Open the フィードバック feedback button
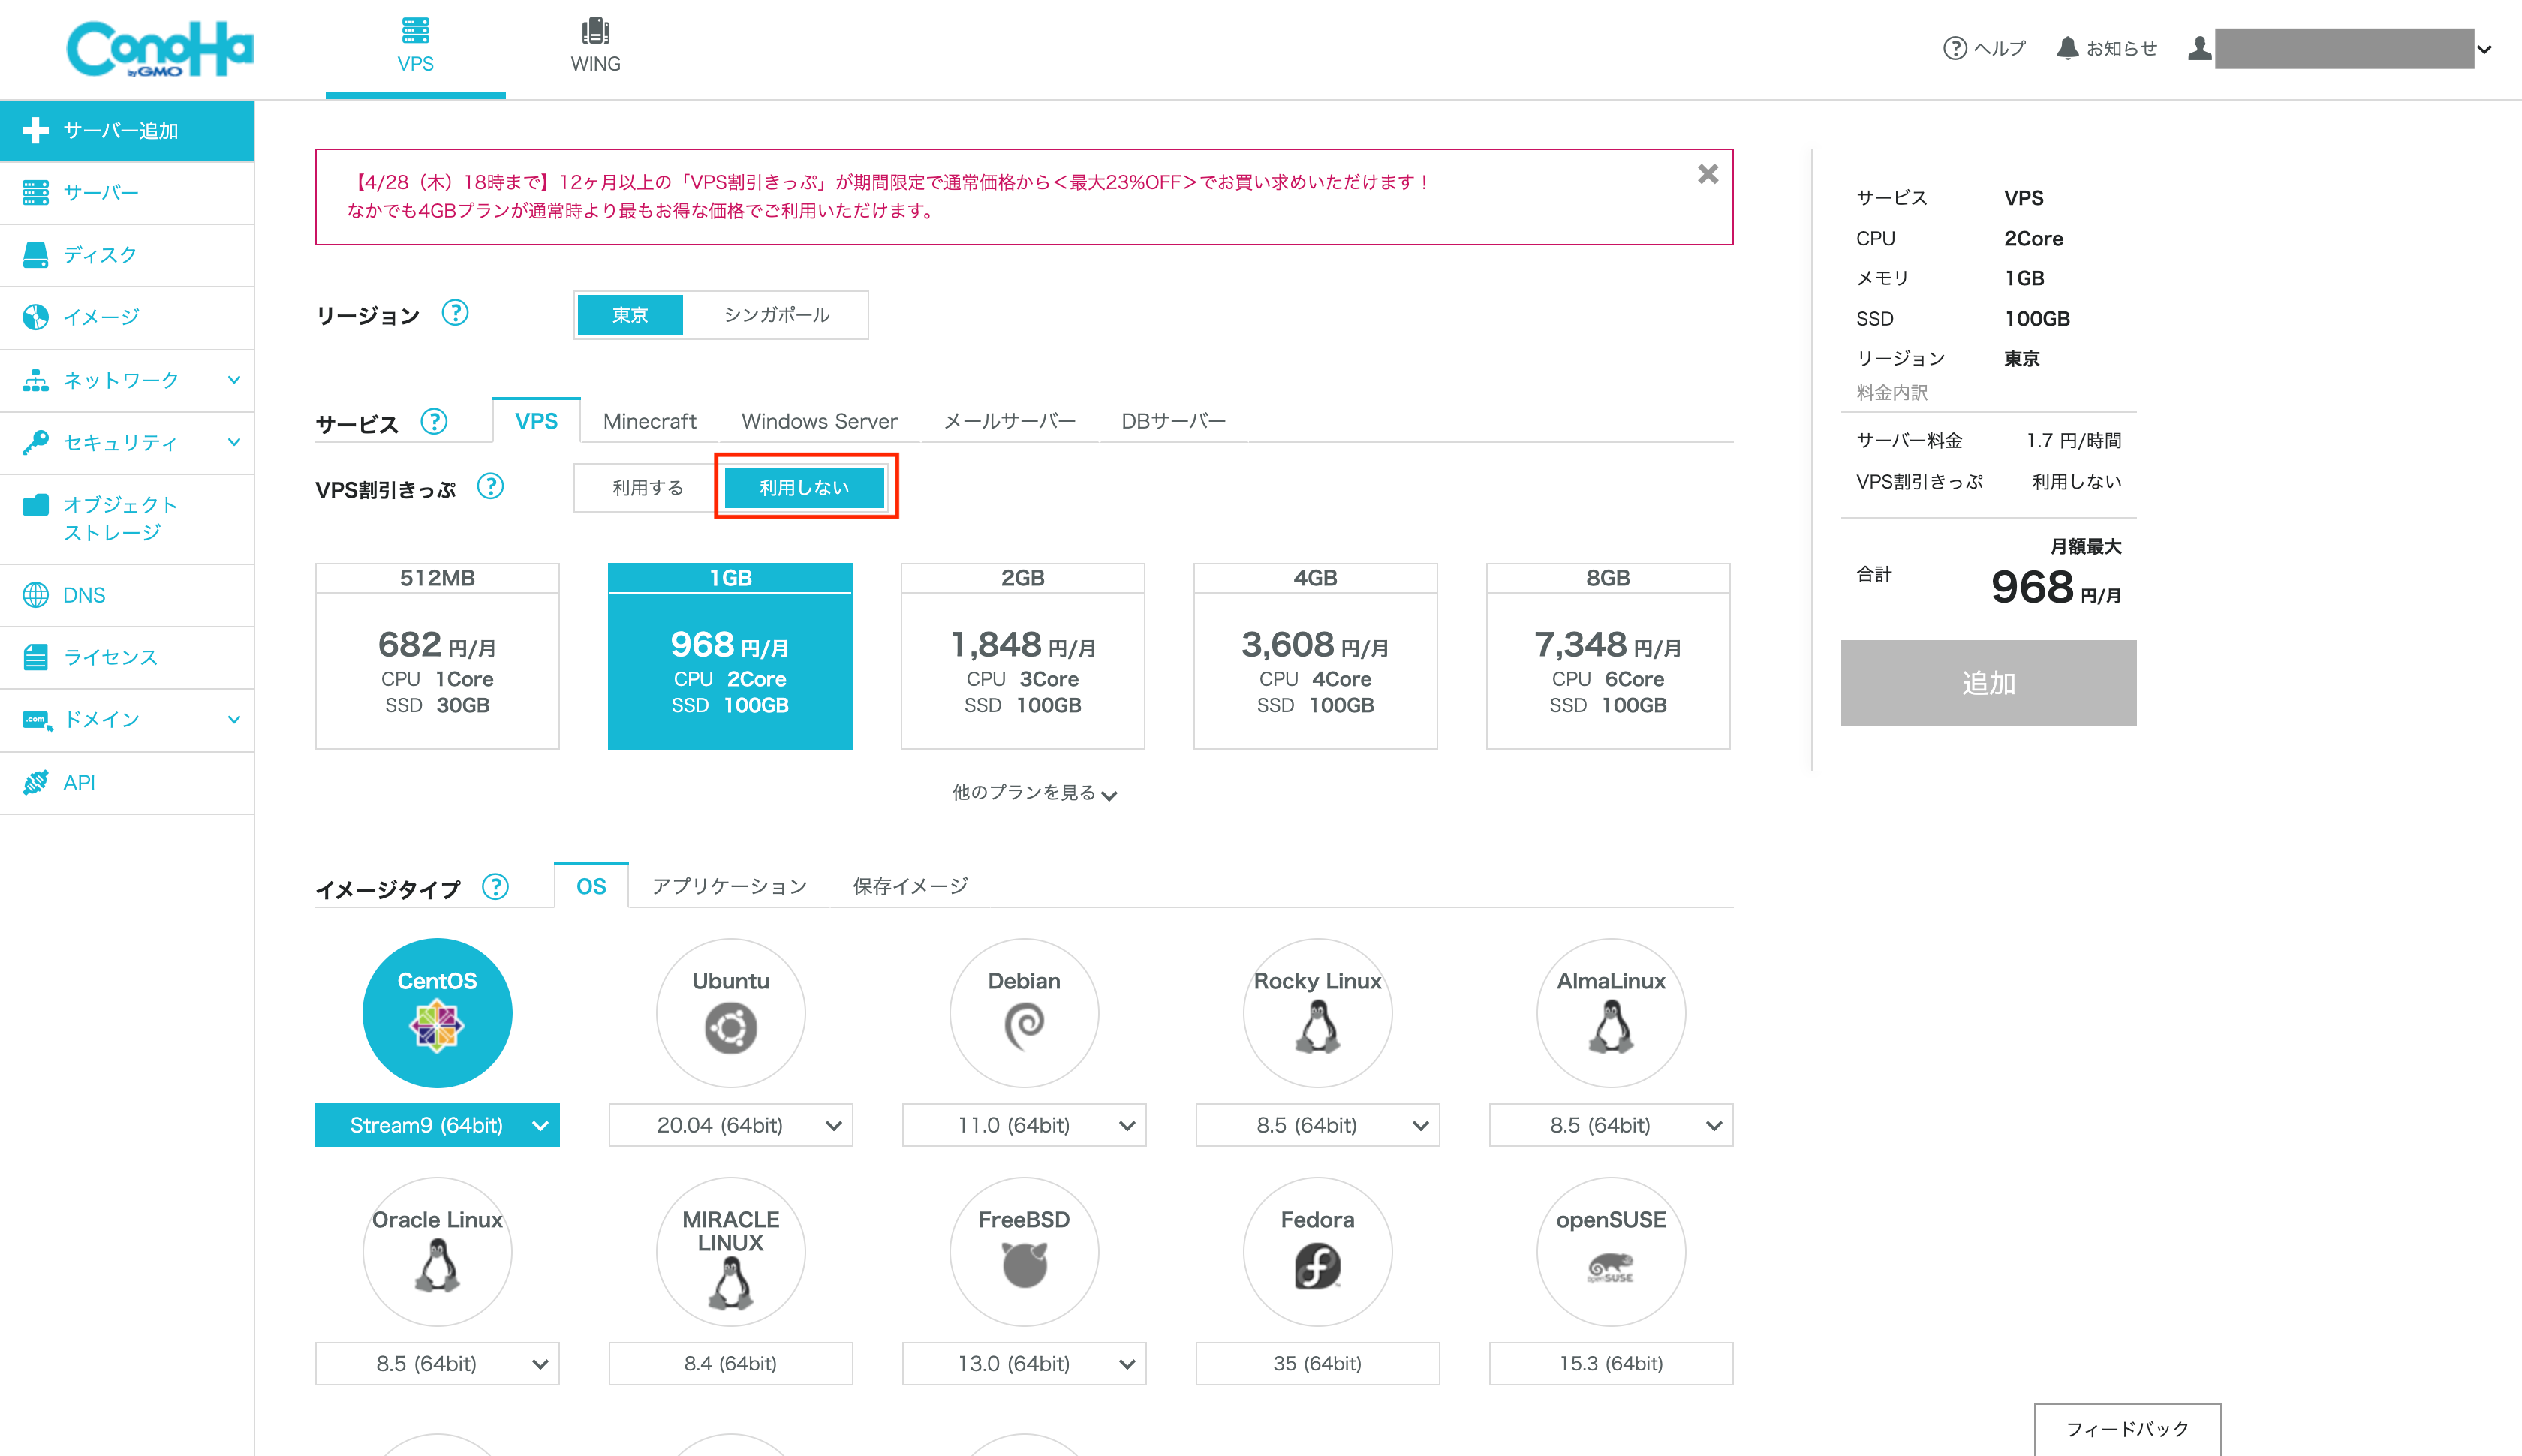 [x=2127, y=1429]
